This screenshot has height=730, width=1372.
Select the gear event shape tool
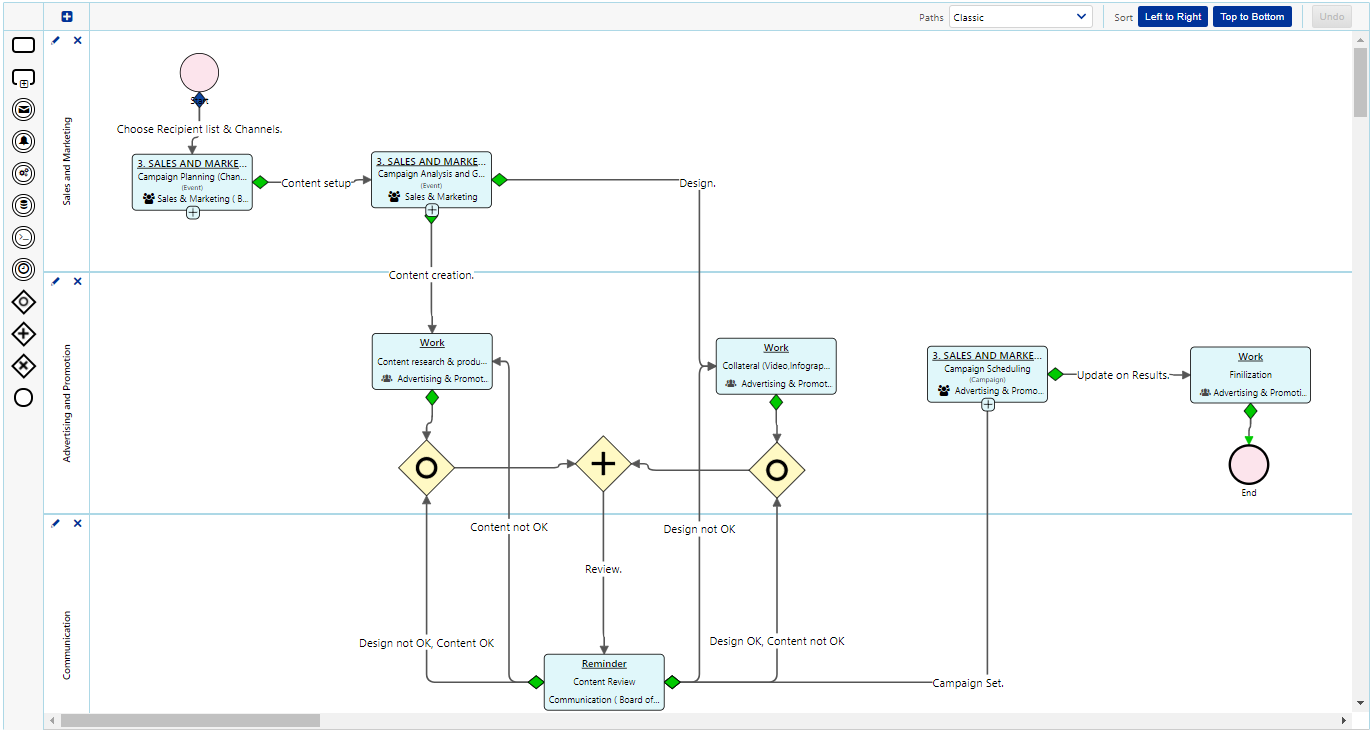23,173
